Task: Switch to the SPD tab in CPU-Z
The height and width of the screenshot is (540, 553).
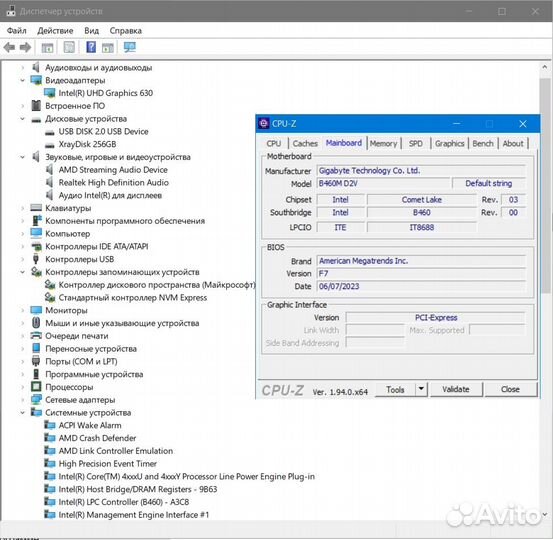Action: tap(415, 144)
